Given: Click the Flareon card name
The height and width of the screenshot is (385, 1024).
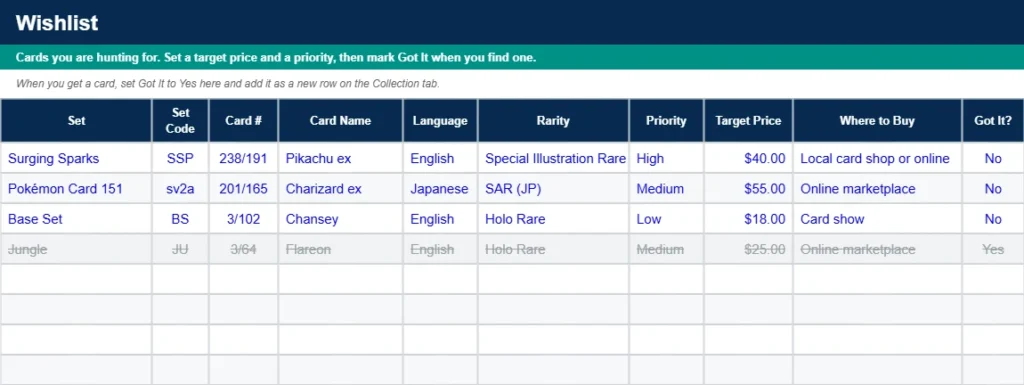Looking at the screenshot, I should coord(340,249).
